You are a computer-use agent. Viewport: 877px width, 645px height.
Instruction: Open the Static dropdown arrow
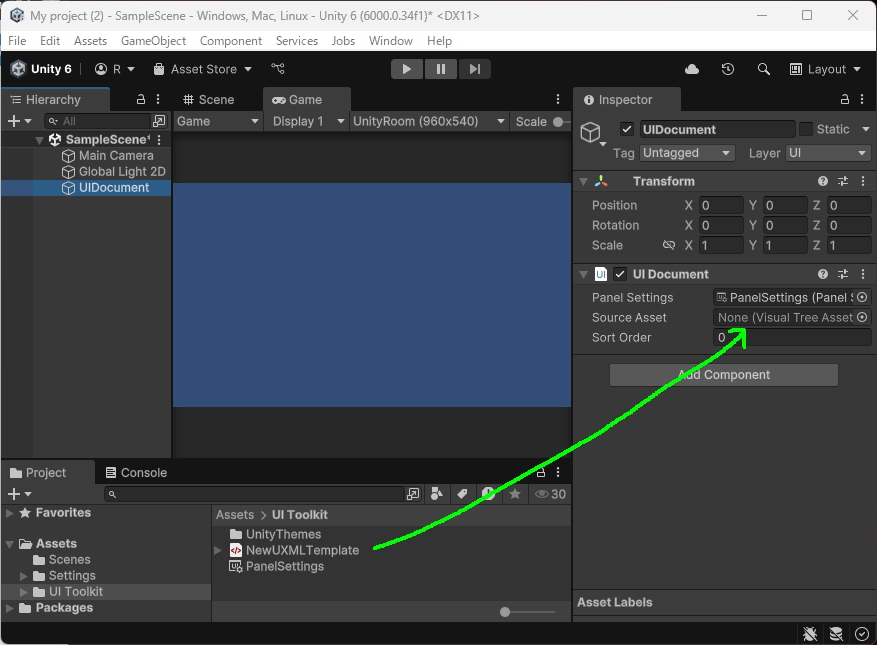866,129
